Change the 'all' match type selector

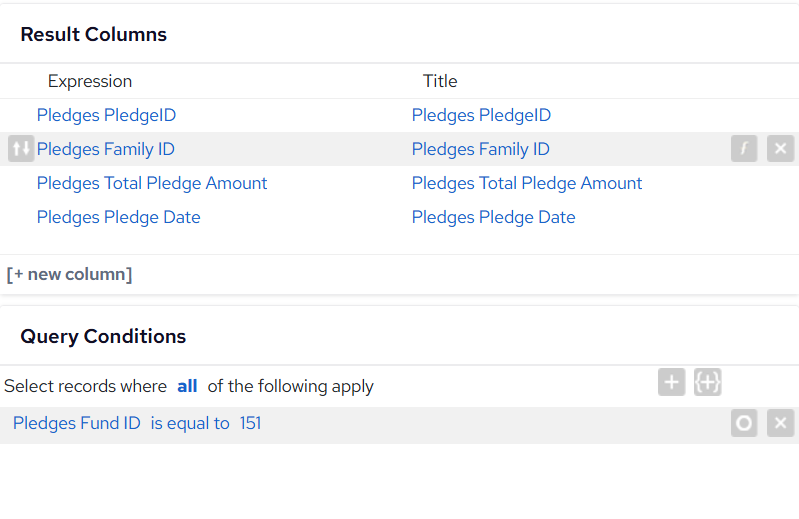point(187,386)
